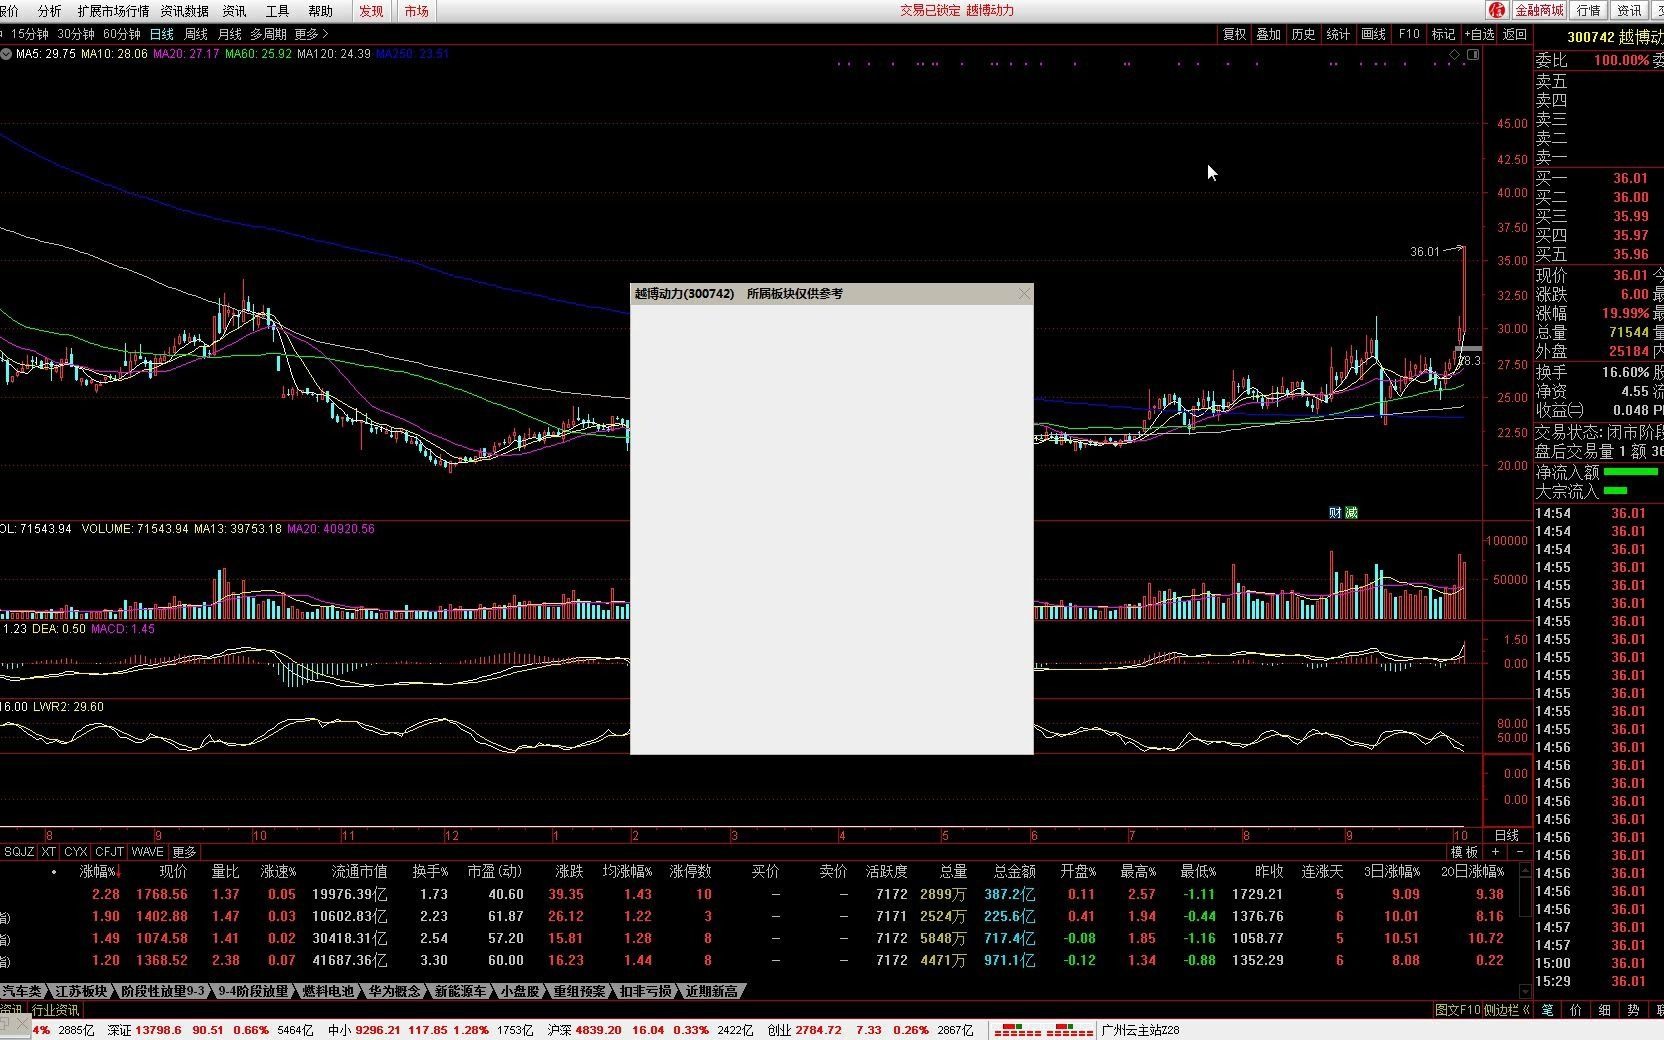Switch chart to 60分钟 period
This screenshot has height=1040, width=1664.
tap(122, 34)
